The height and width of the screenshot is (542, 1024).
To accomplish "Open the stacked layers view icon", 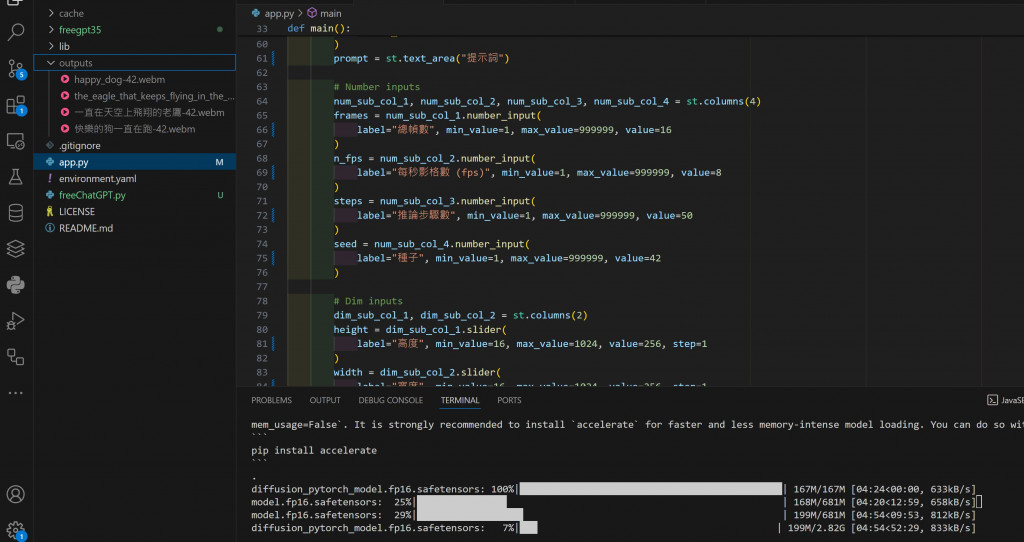I will 16,249.
